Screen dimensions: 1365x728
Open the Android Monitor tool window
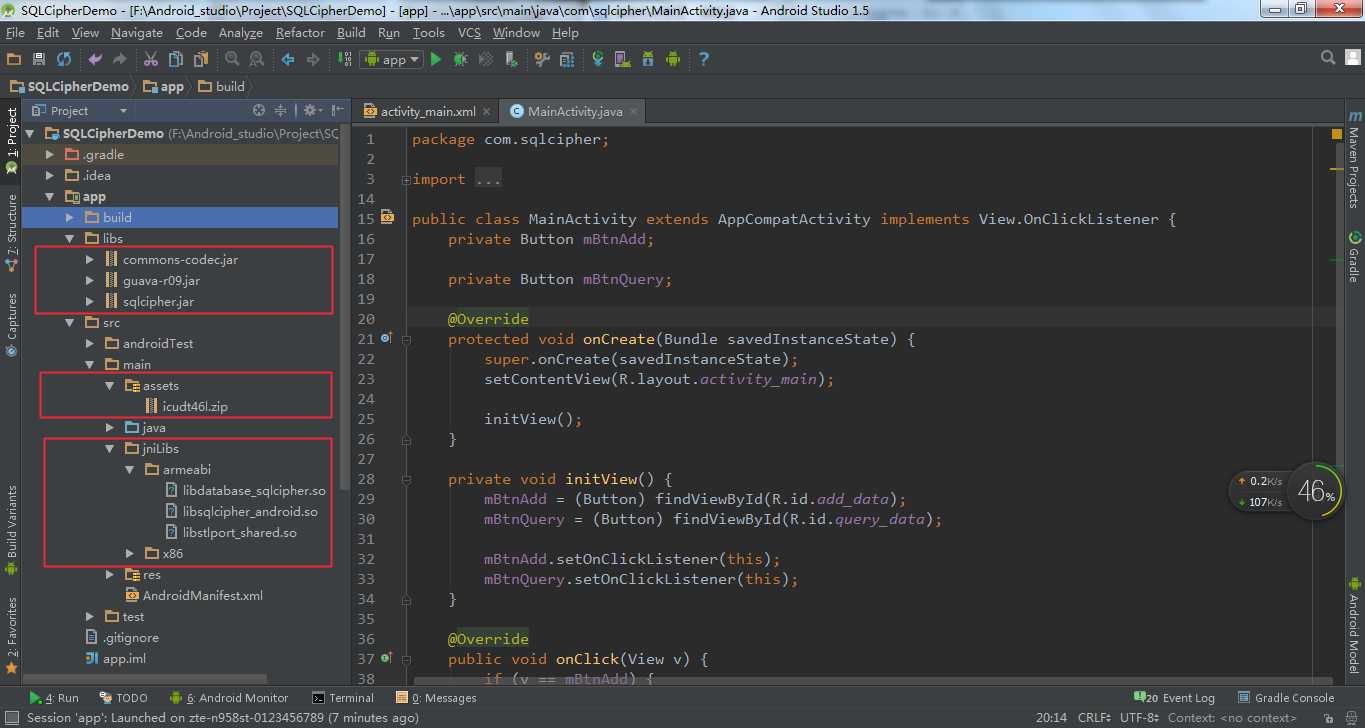pos(229,698)
